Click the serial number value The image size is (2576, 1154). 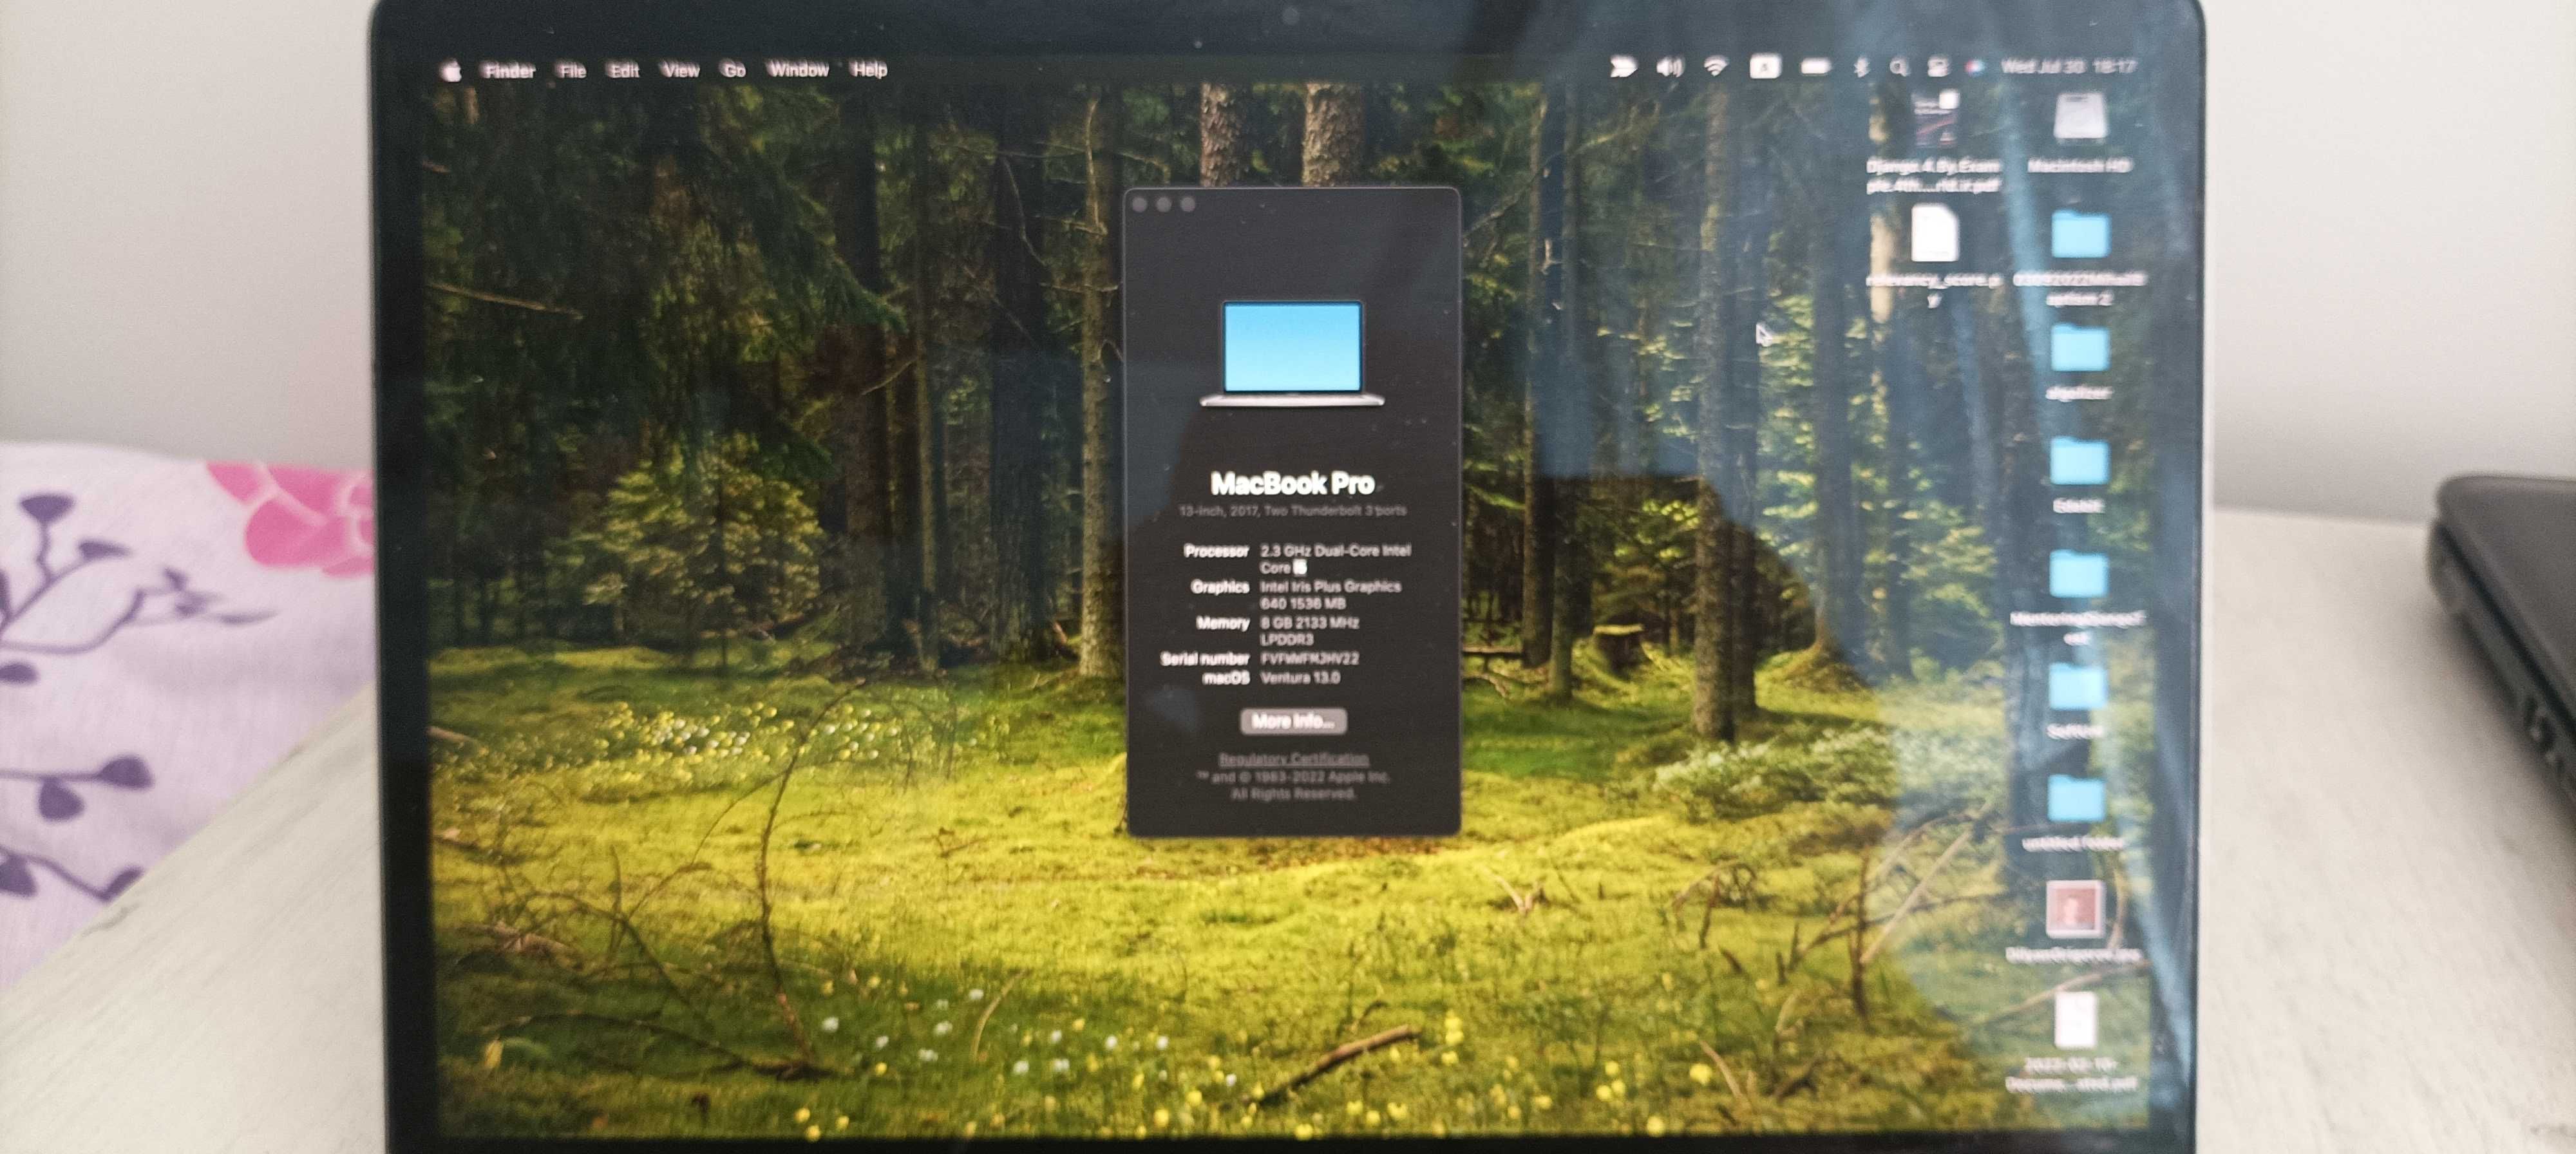[x=1309, y=659]
